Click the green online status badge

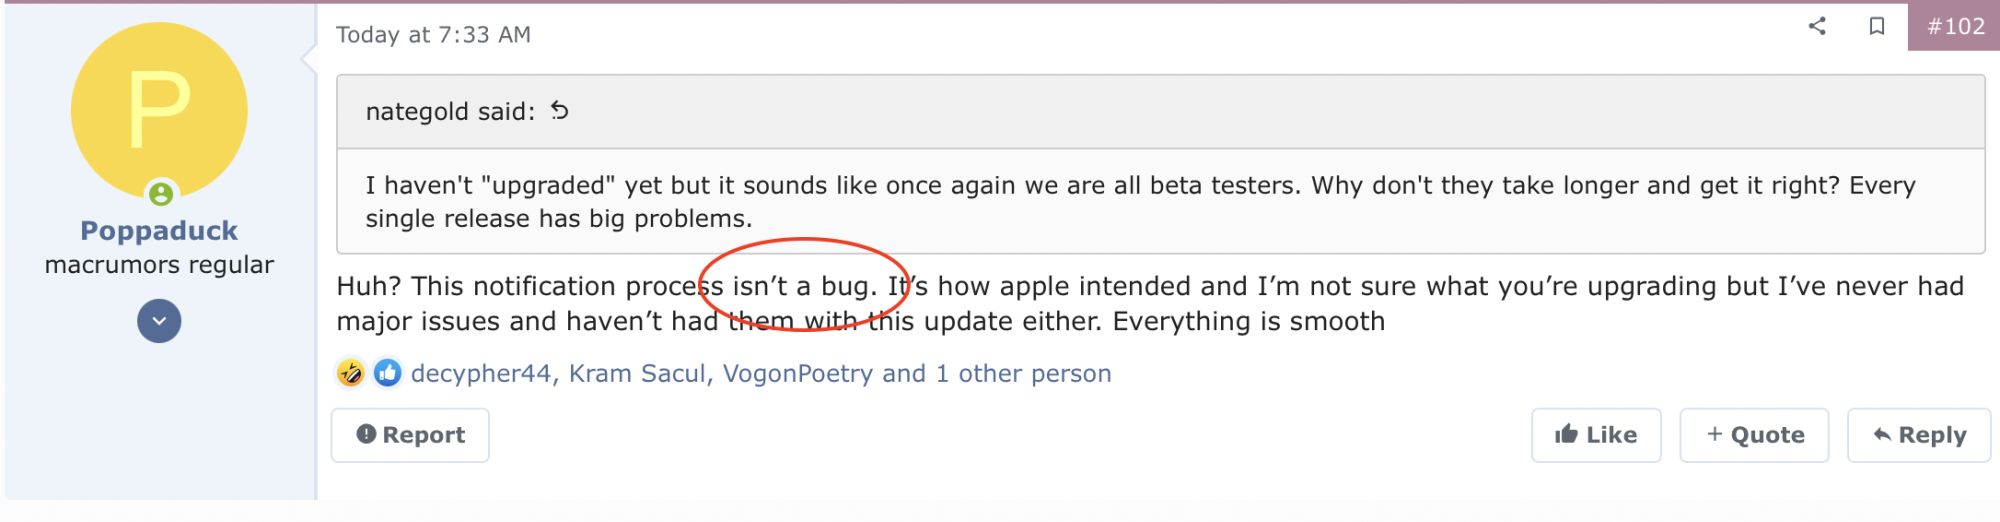[x=161, y=194]
